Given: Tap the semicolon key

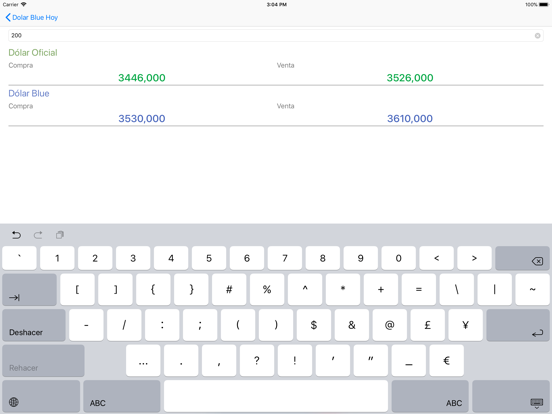Looking at the screenshot, I should [200, 325].
